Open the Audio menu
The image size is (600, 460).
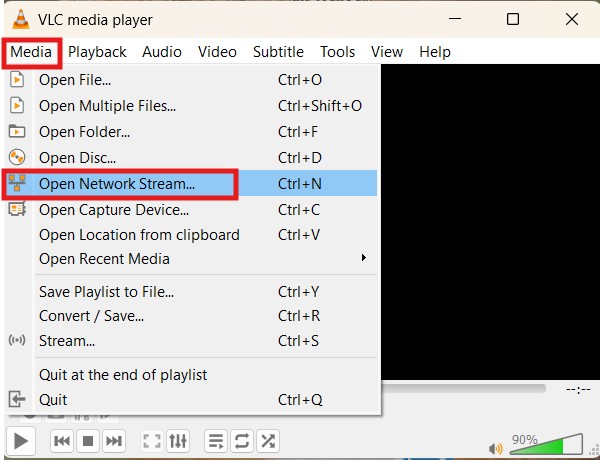pos(162,52)
